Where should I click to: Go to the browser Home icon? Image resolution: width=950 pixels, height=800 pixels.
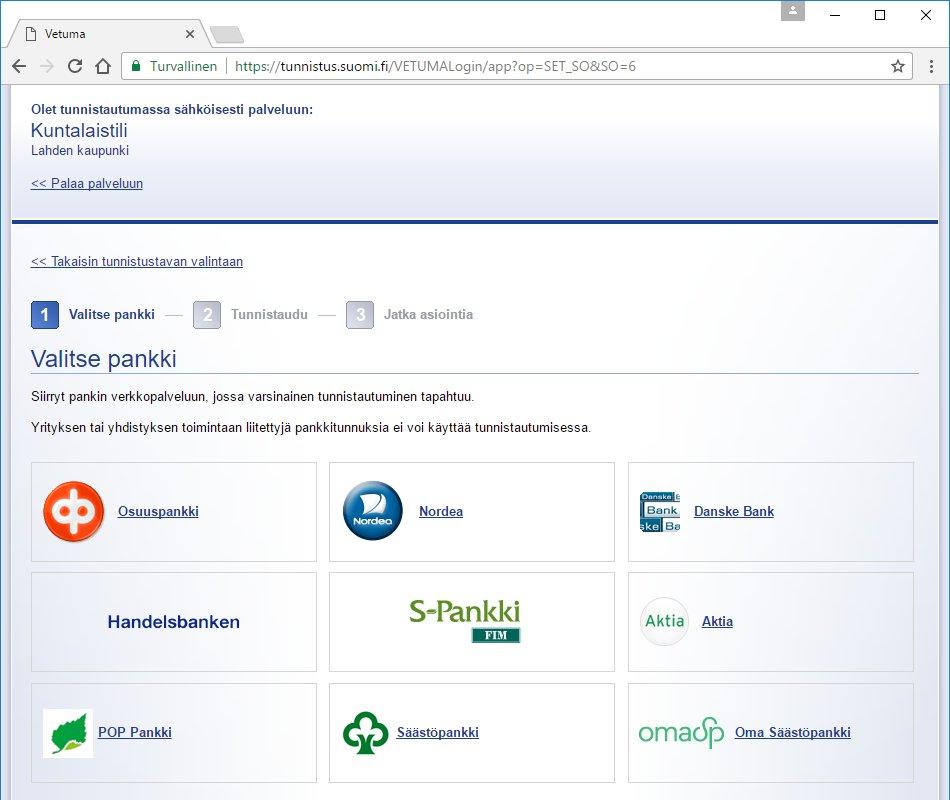coord(103,66)
